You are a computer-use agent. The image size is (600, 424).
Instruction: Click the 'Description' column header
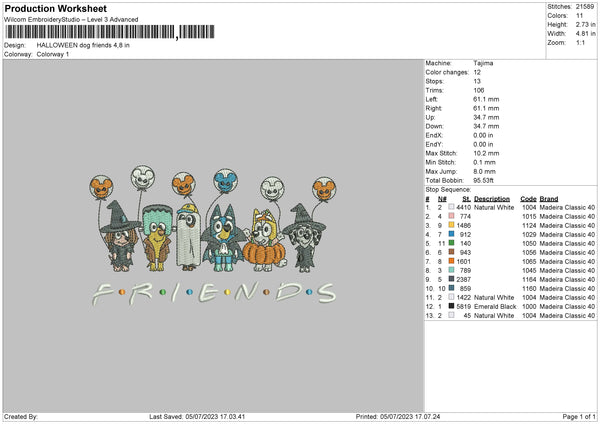492,199
